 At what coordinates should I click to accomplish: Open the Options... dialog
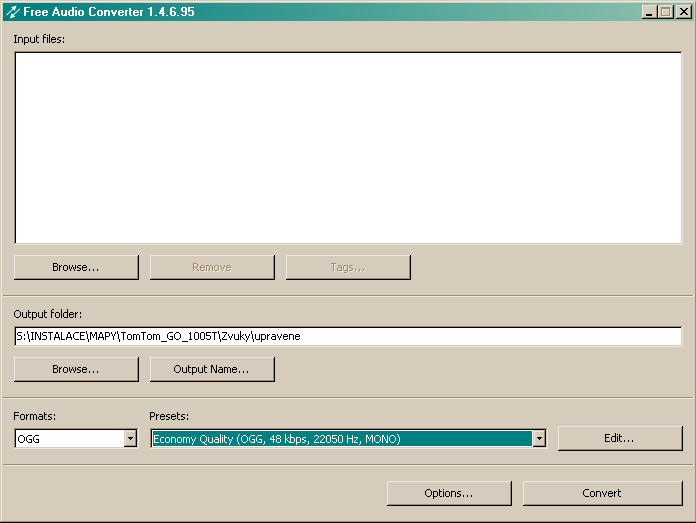click(449, 493)
